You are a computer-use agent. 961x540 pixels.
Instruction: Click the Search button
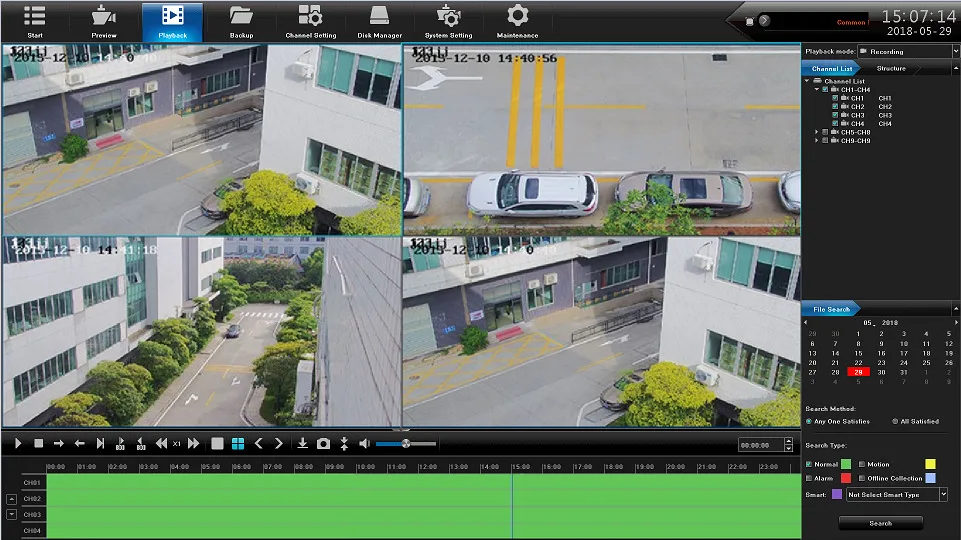pyautogui.click(x=880, y=523)
